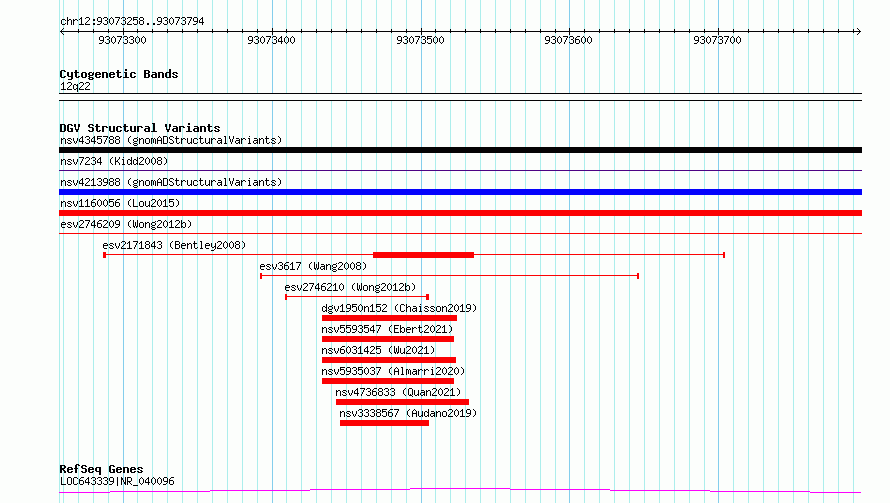Select the esv3617 variant line
The image size is (890, 503).
click(450, 276)
